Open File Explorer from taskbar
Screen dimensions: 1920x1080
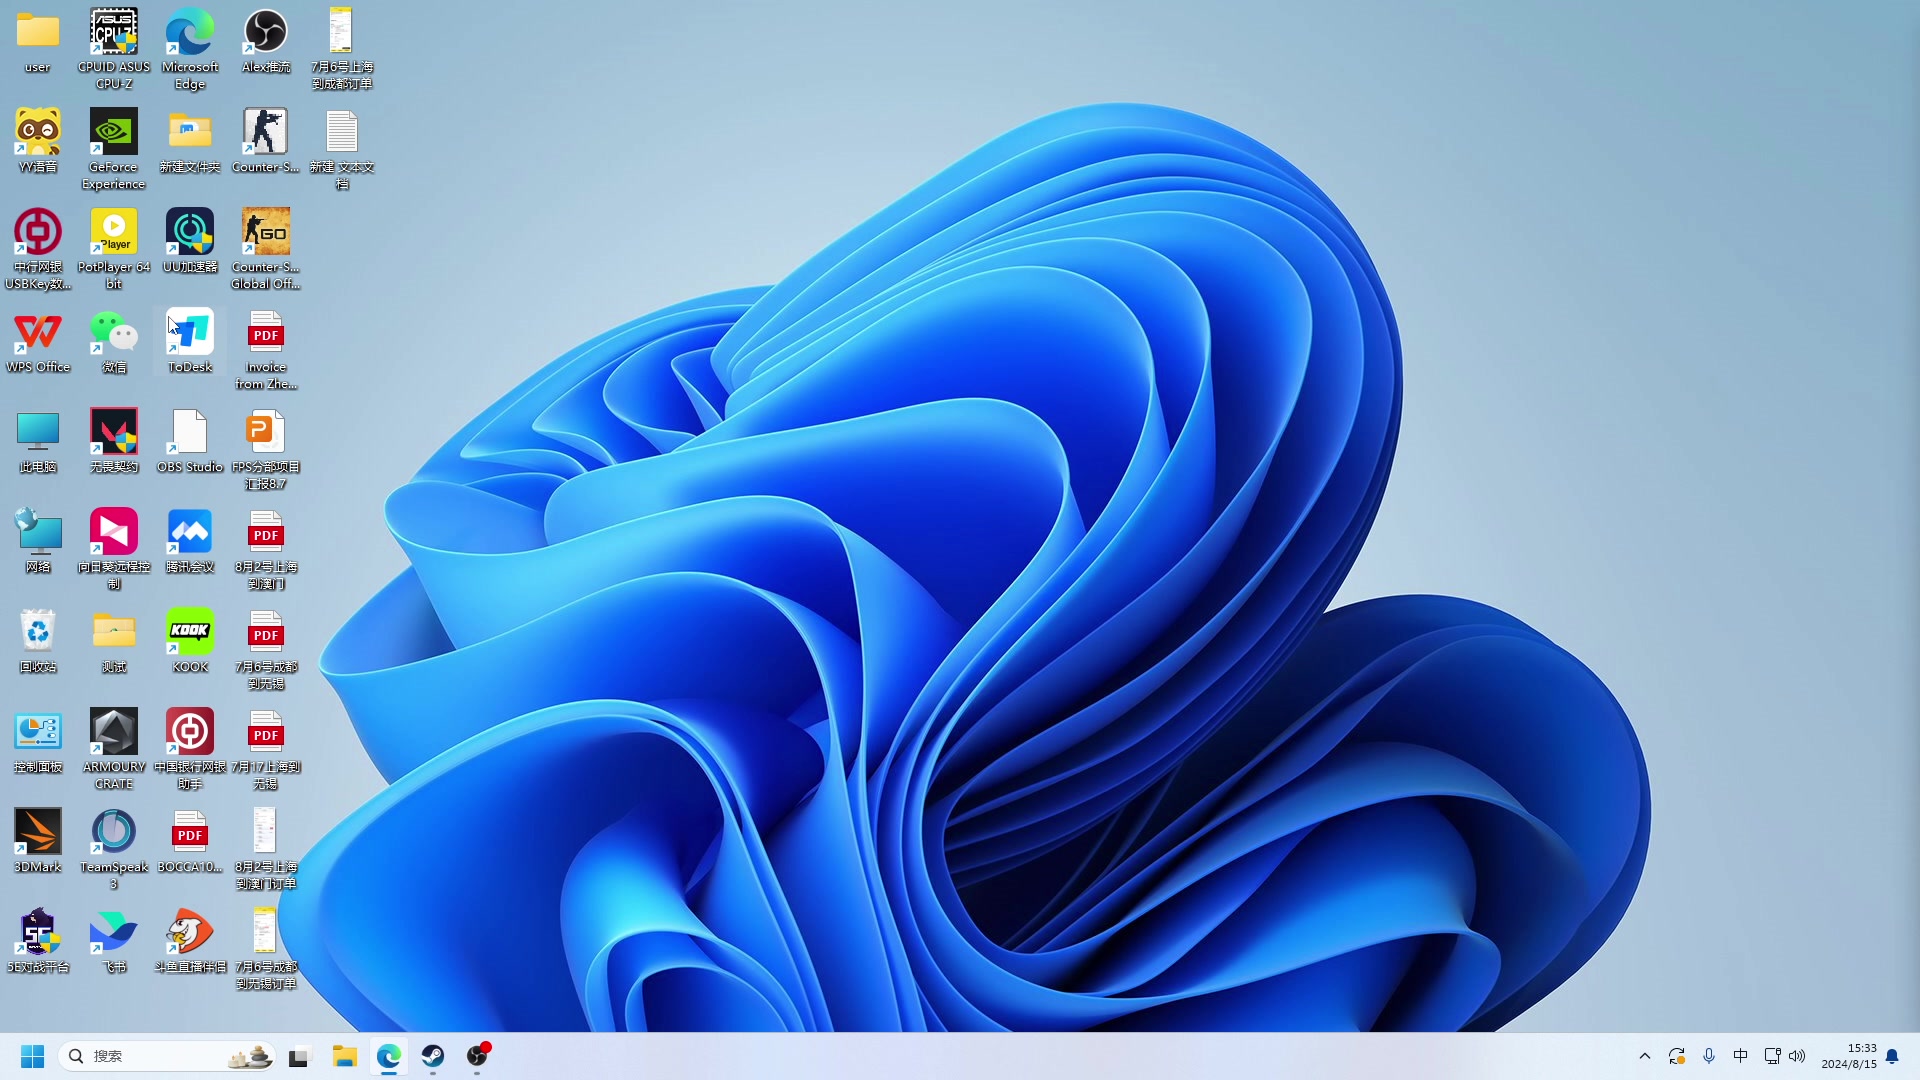(x=344, y=1055)
